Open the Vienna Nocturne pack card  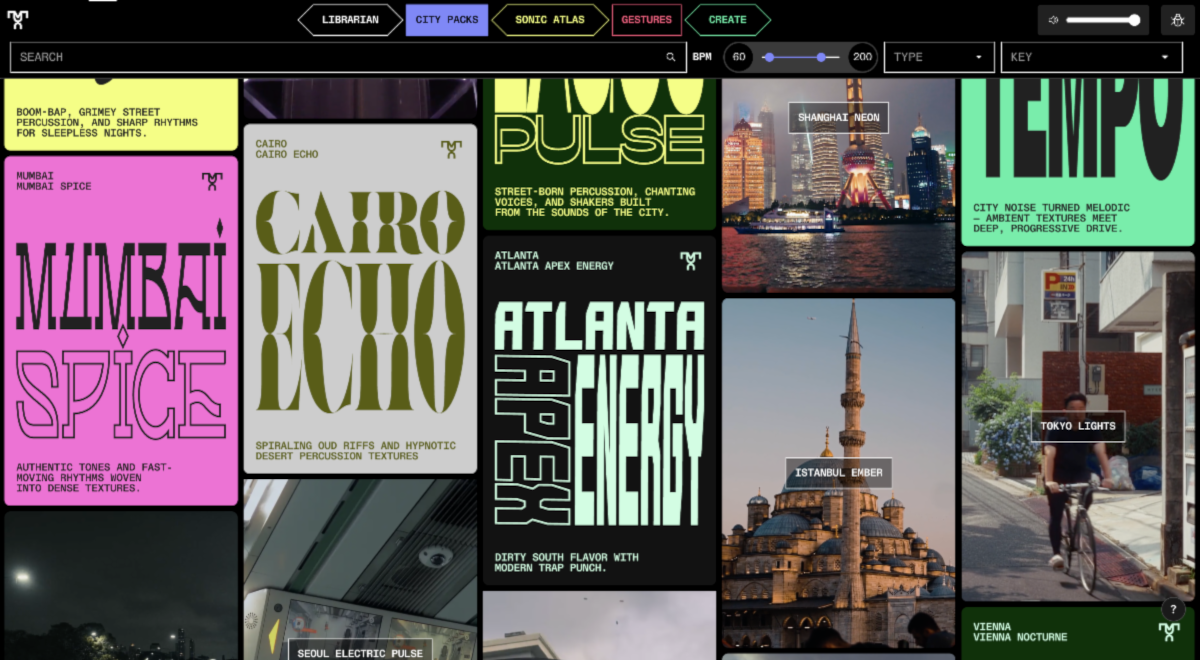coord(1078,633)
